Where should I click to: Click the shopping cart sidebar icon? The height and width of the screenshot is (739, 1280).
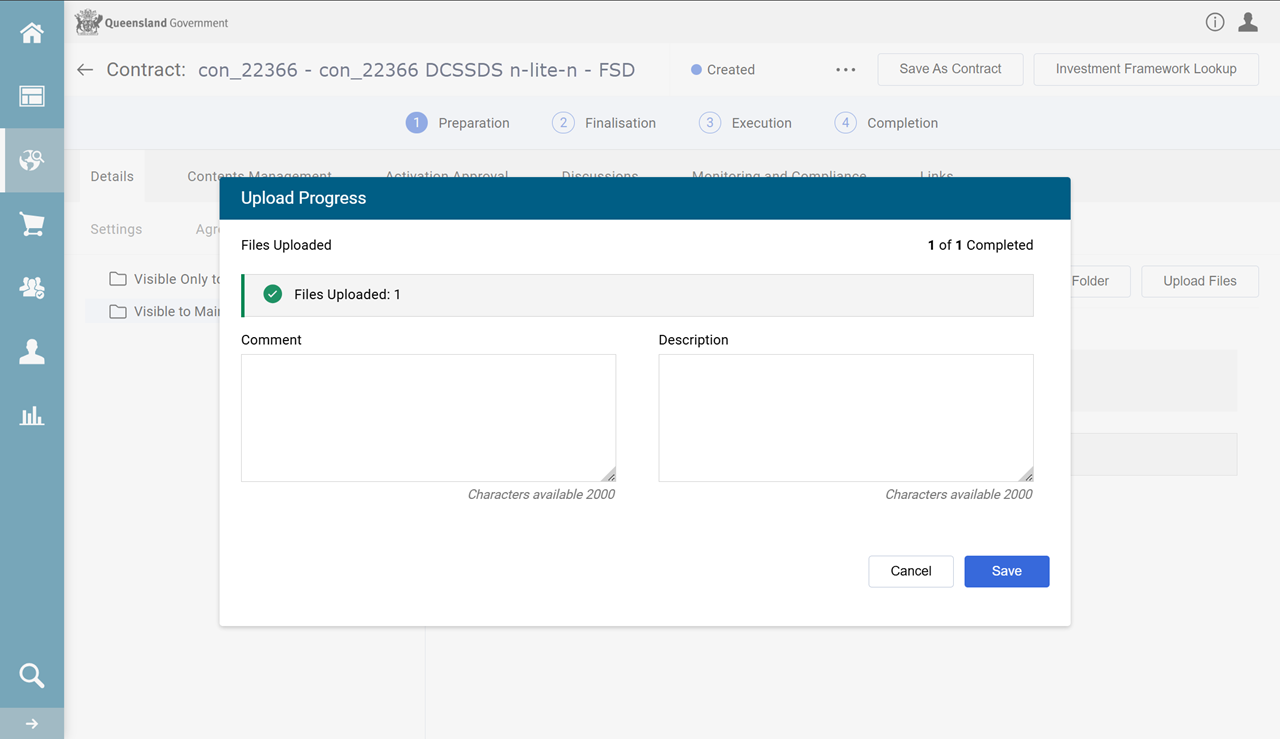click(x=32, y=225)
